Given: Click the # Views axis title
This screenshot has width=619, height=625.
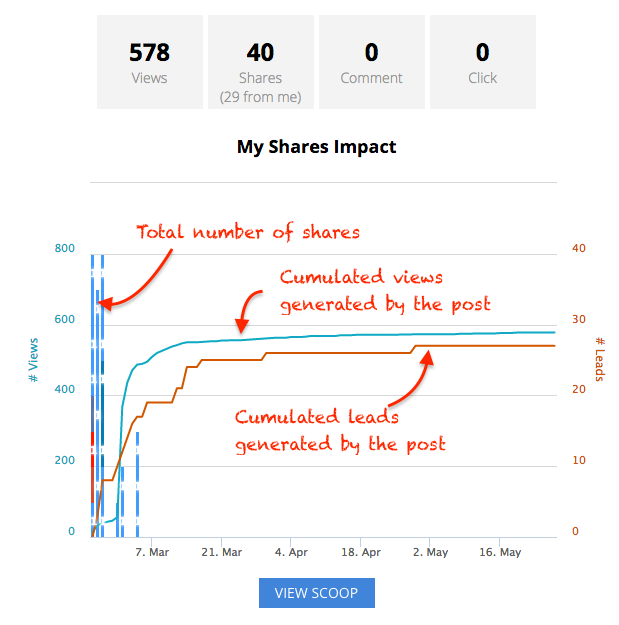Looking at the screenshot, I should 33,360.
